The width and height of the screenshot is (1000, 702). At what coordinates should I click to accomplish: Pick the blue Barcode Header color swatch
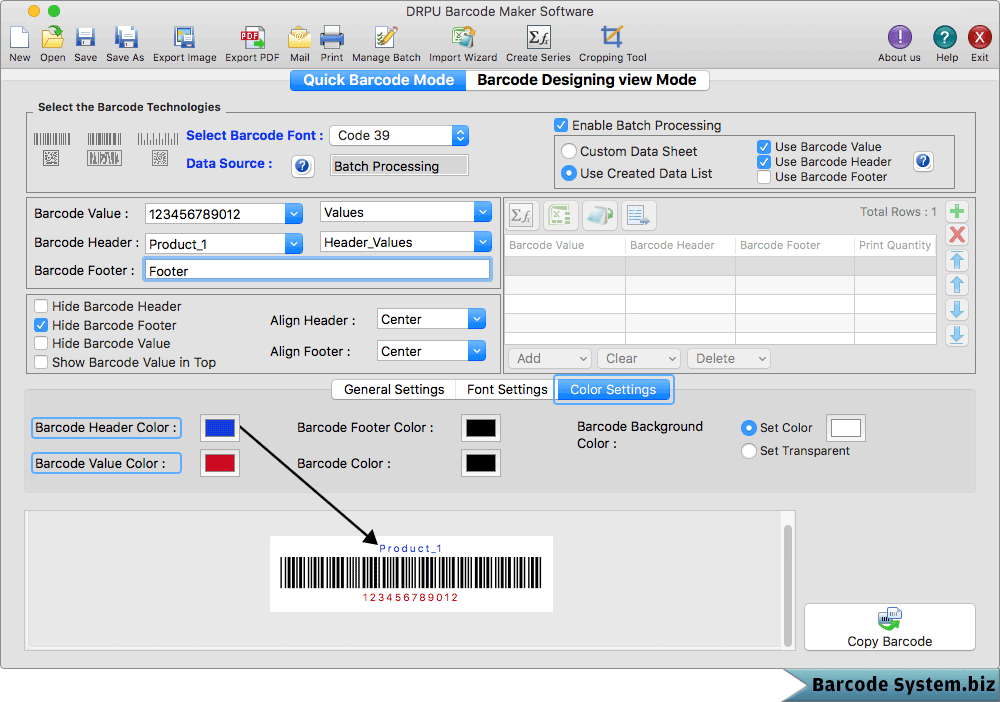tap(220, 428)
